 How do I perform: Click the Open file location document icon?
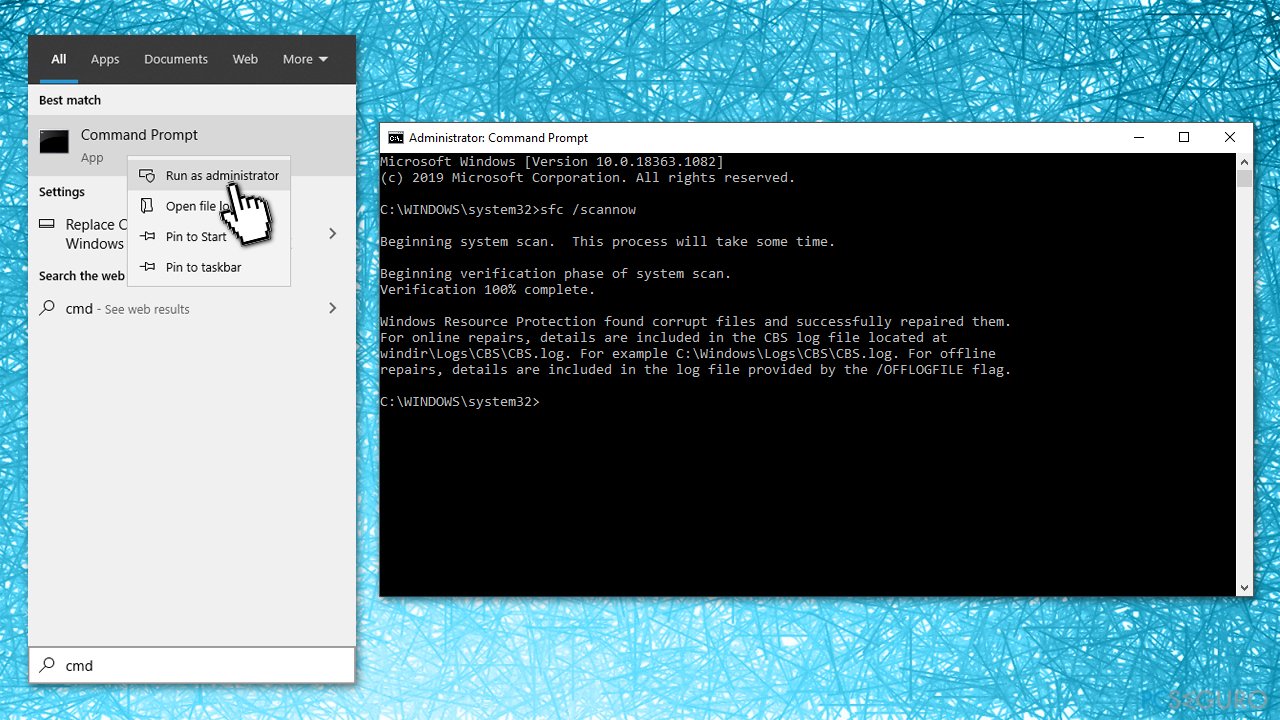click(x=147, y=206)
